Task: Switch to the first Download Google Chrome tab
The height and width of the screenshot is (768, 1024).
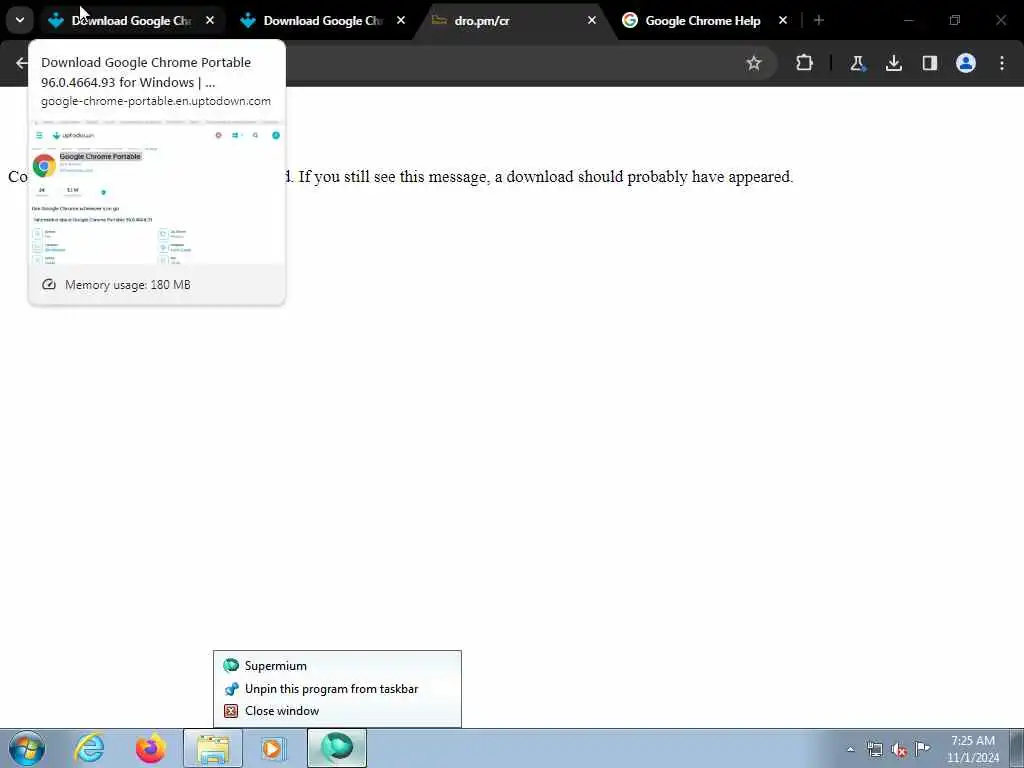Action: tap(131, 21)
